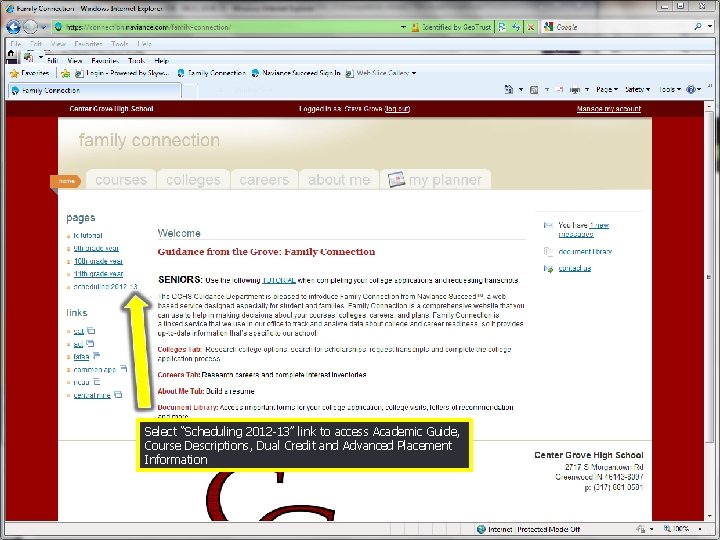Open the about me tab
This screenshot has height=540, width=720.
pyautogui.click(x=339, y=180)
